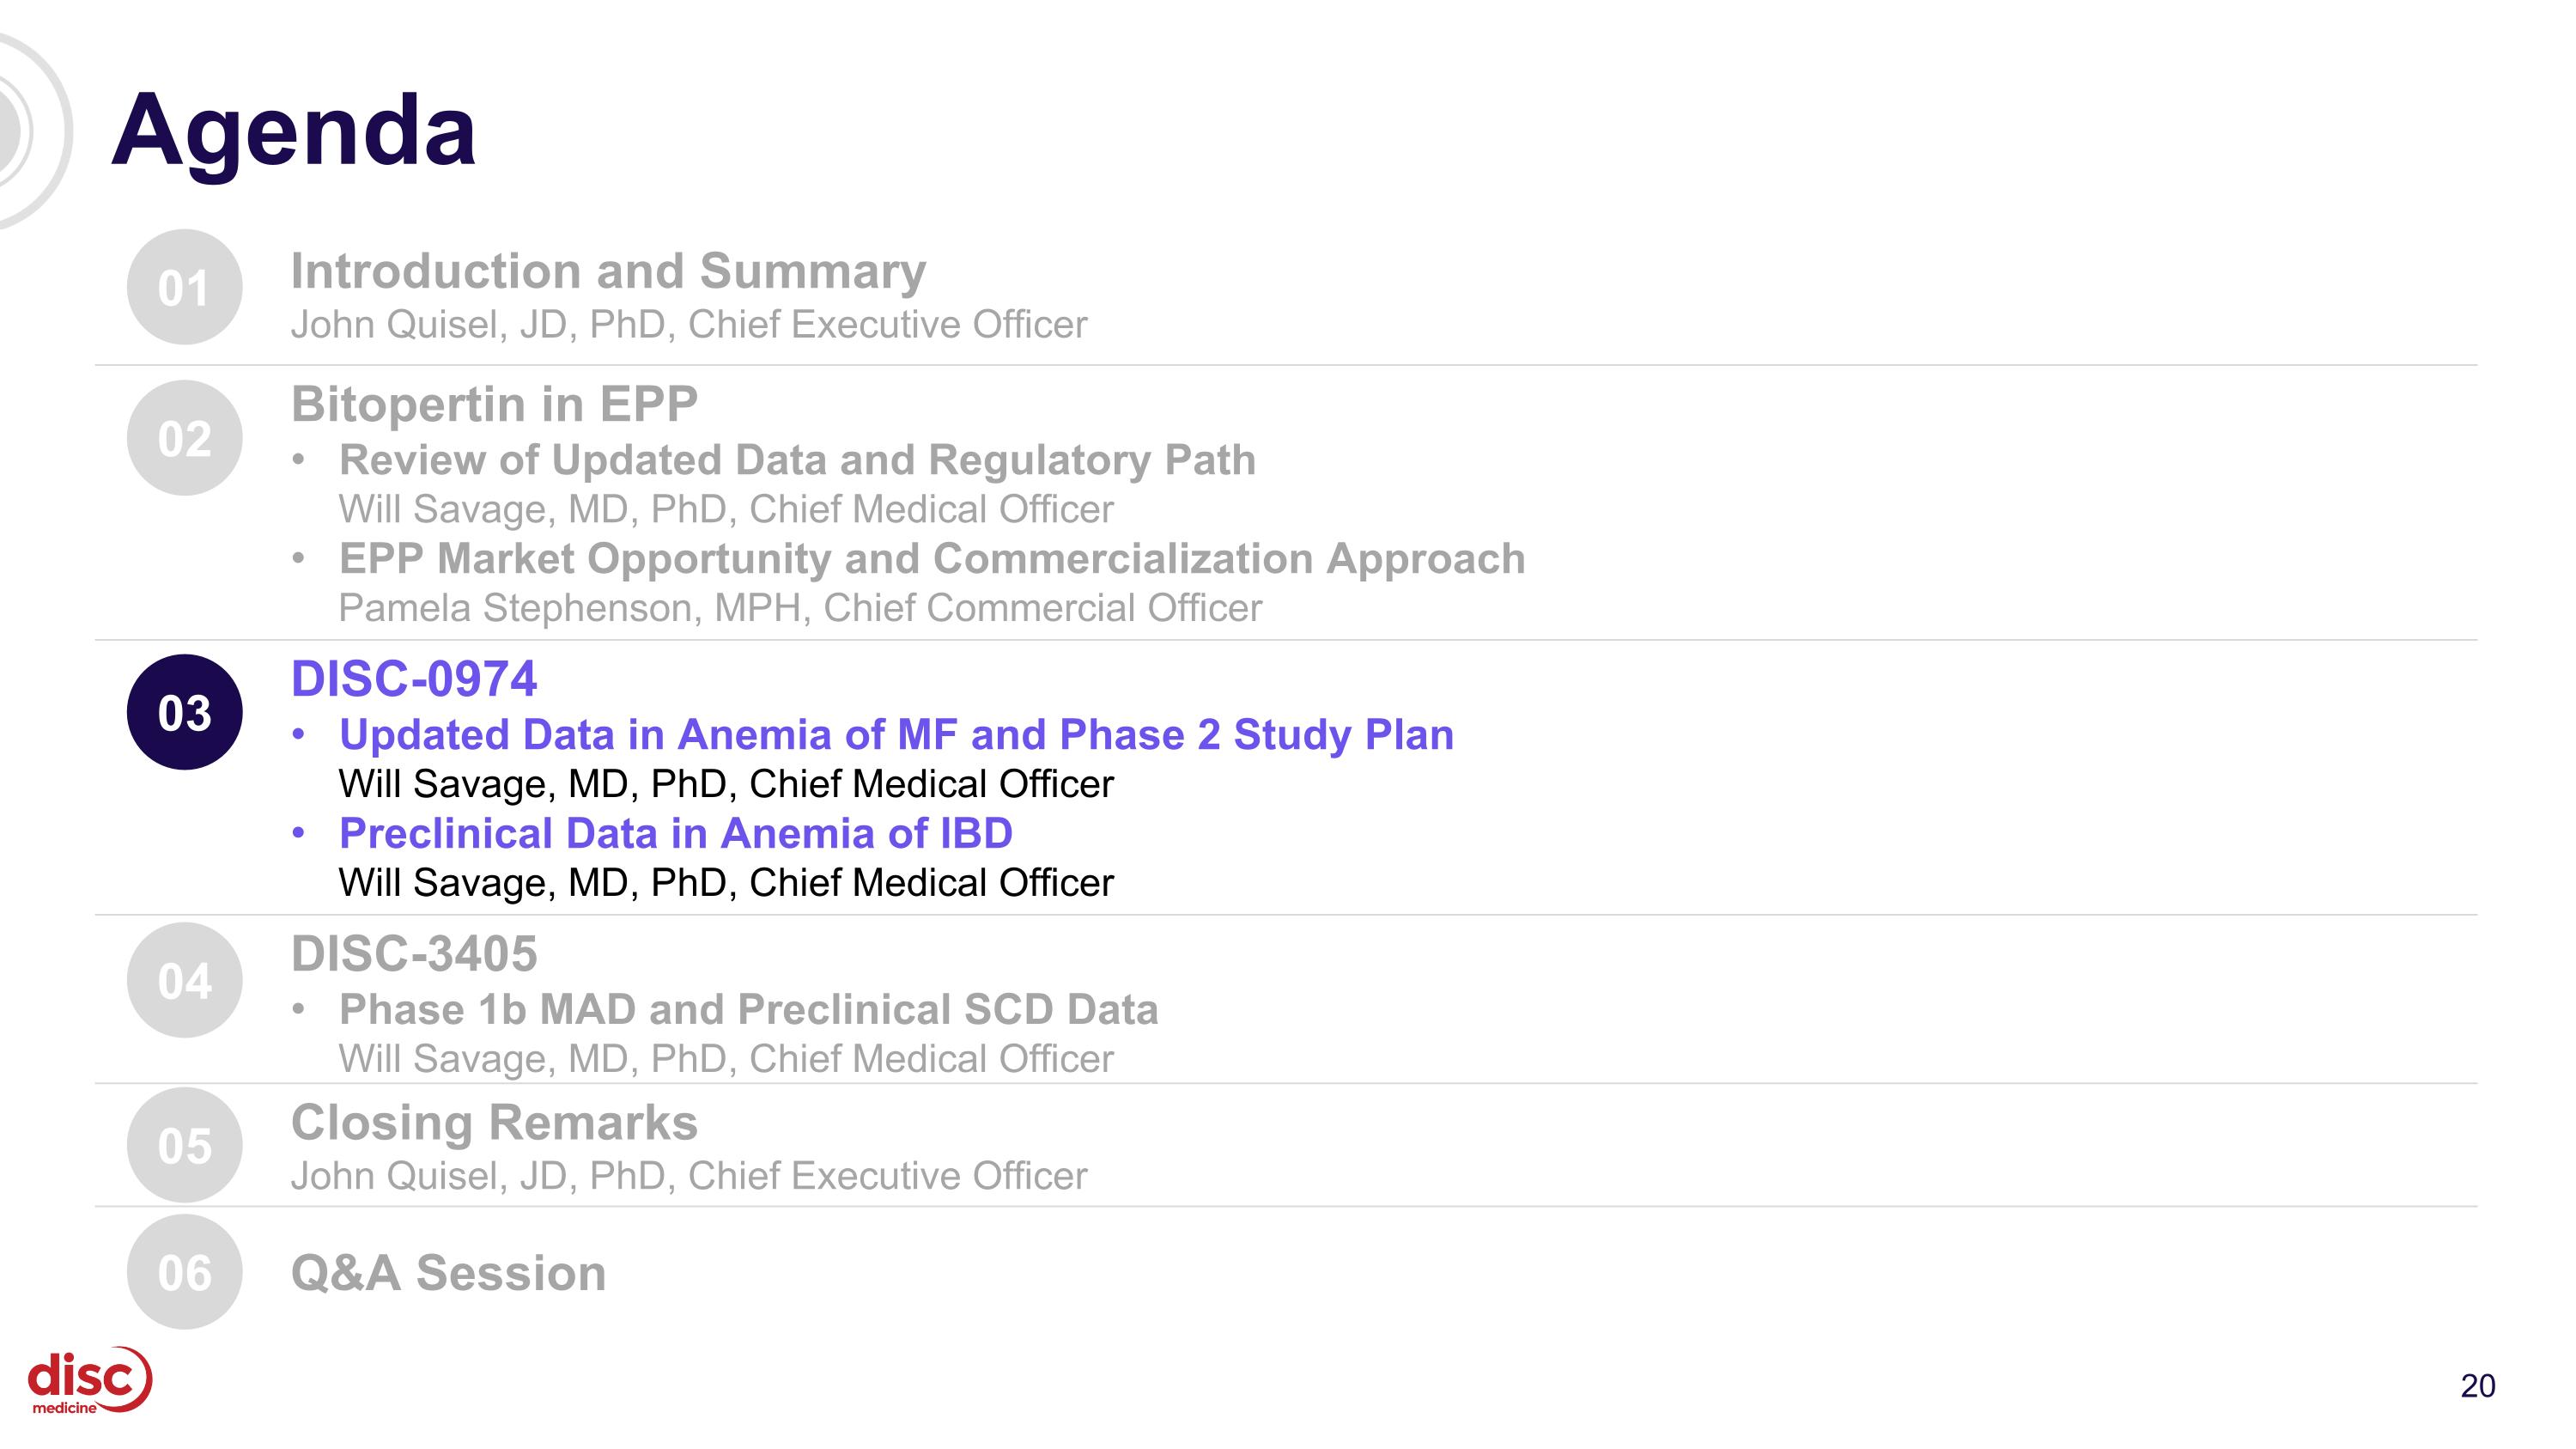This screenshot has width=2576, height=1449.
Task: Click the concentric circle graphic near title
Action: tap(30, 131)
